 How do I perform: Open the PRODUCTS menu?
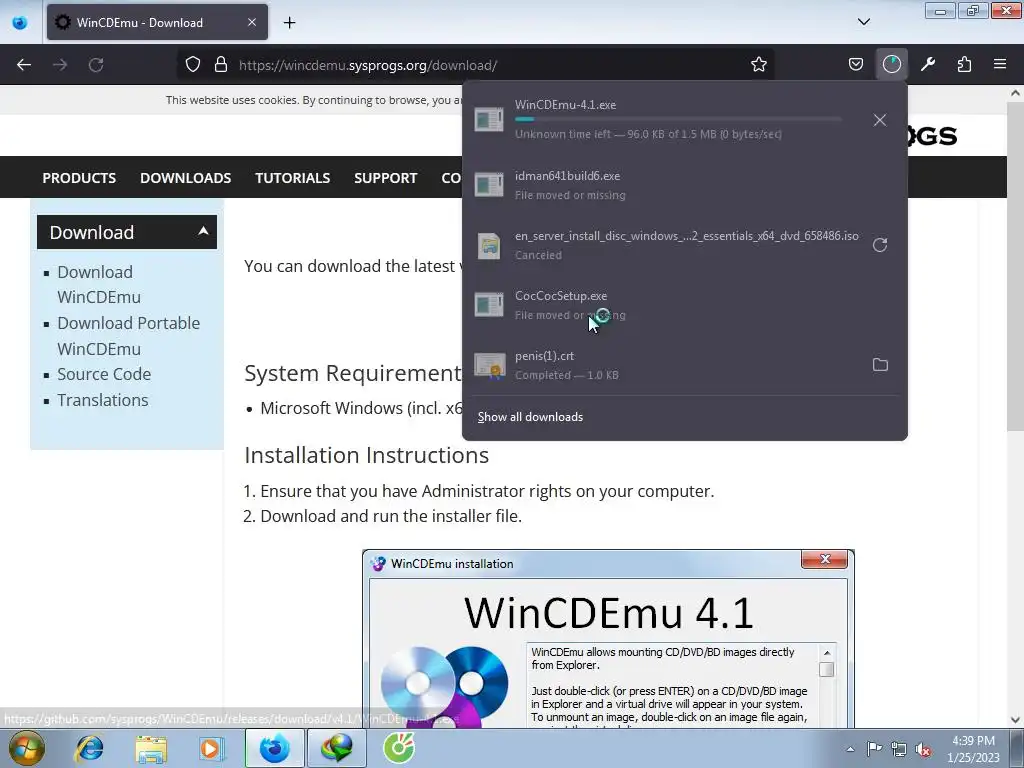click(x=79, y=178)
